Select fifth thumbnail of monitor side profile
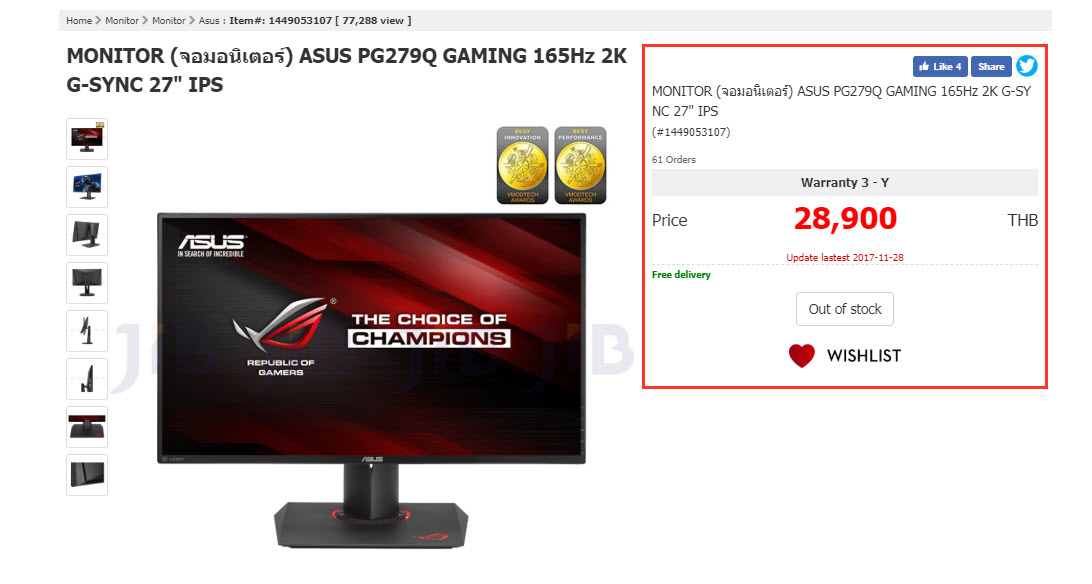1092x584 pixels. pyautogui.click(x=87, y=331)
